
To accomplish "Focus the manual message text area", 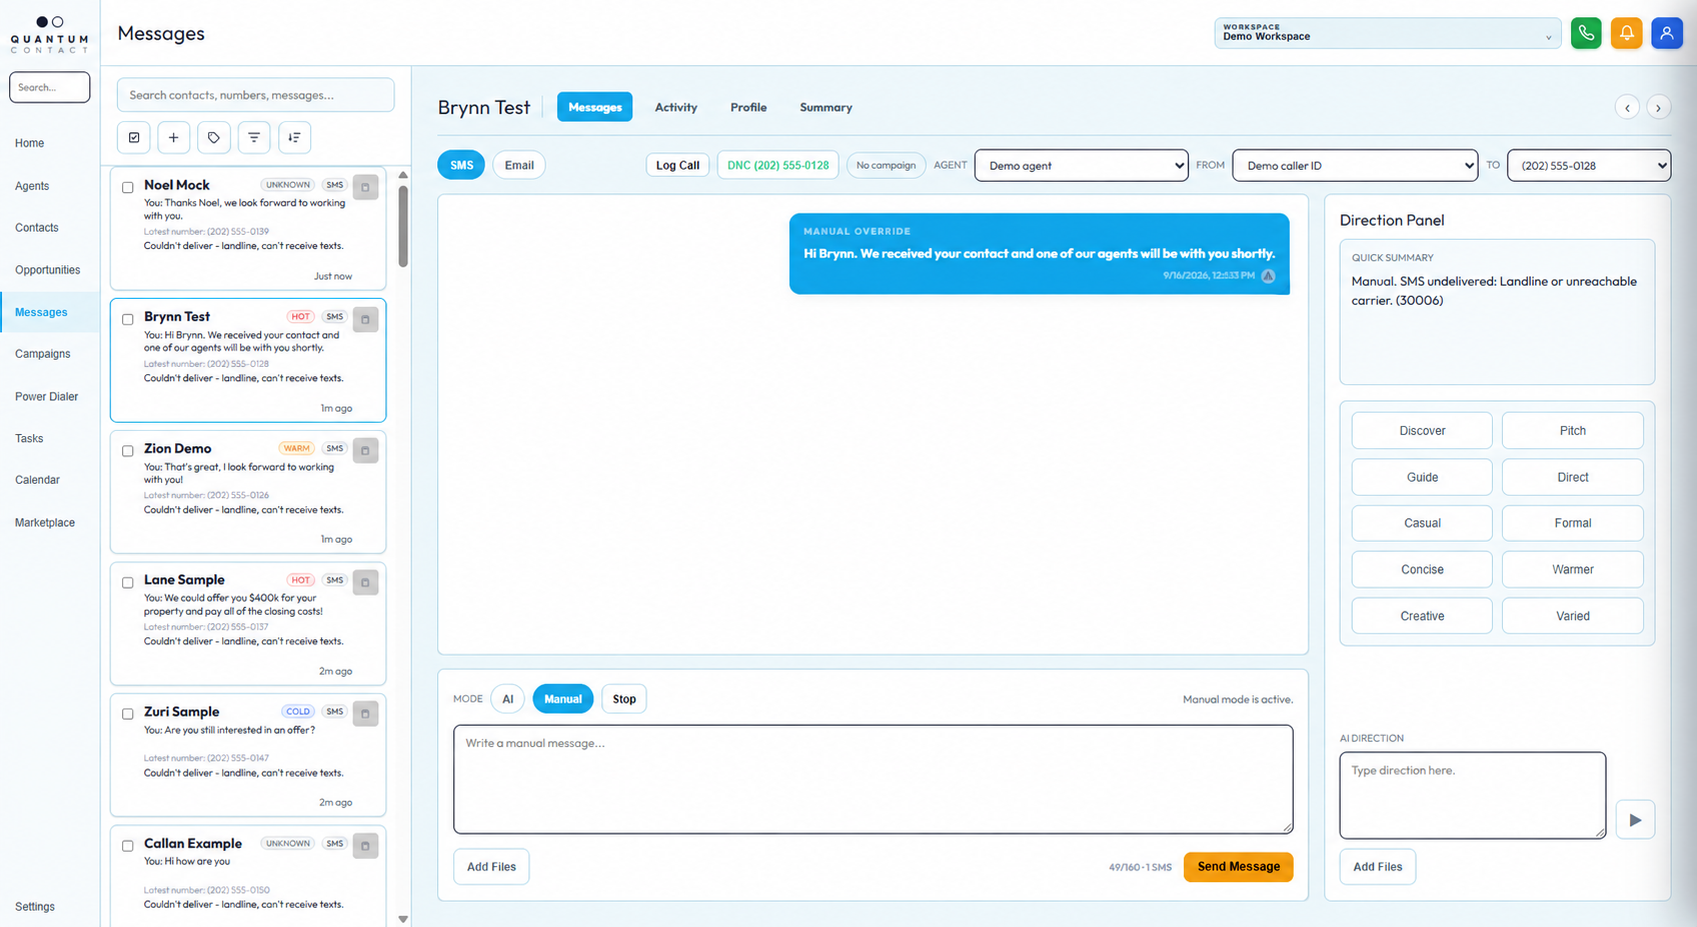I will tap(873, 779).
